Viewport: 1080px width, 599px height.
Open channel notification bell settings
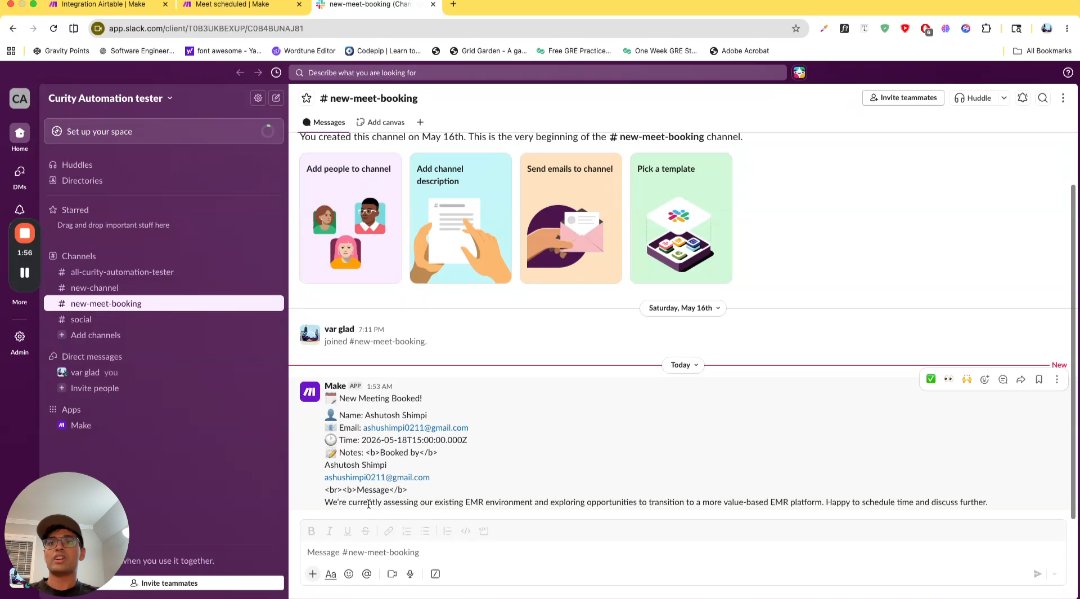[x=1022, y=98]
